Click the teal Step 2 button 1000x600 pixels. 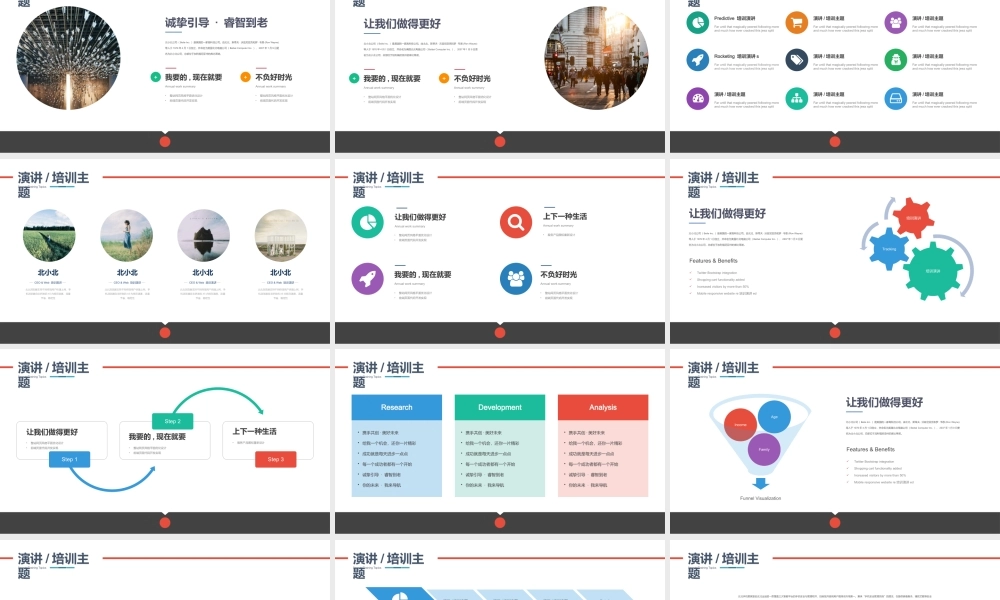pyautogui.click(x=172, y=421)
